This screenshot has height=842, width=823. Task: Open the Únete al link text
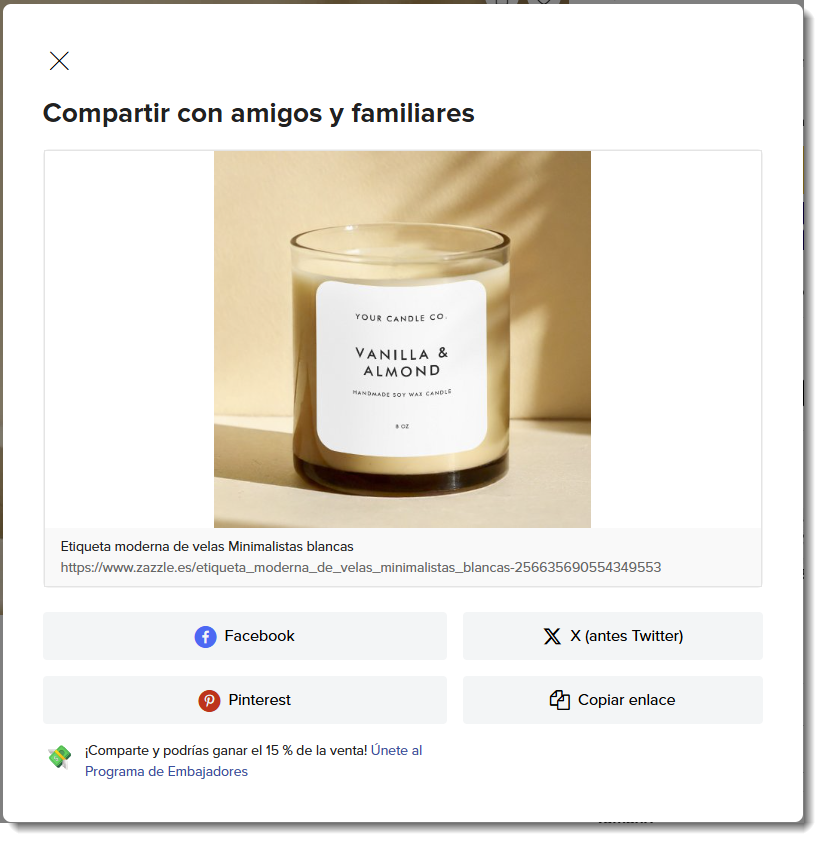[x=396, y=750]
